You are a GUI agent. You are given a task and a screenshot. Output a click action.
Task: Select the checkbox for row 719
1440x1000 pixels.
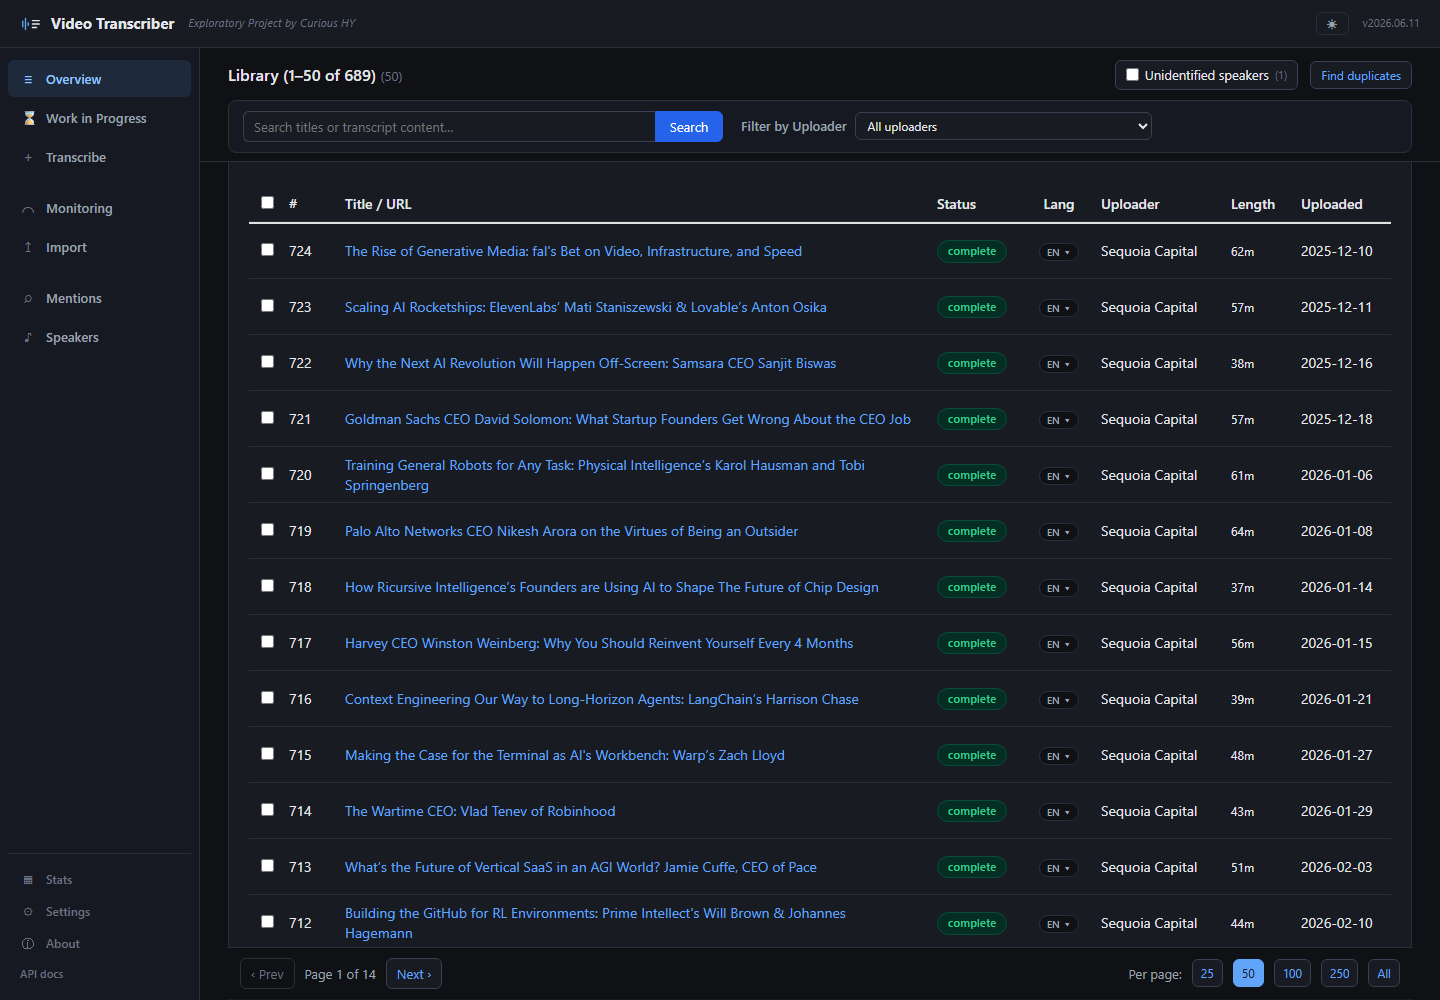pyautogui.click(x=267, y=530)
